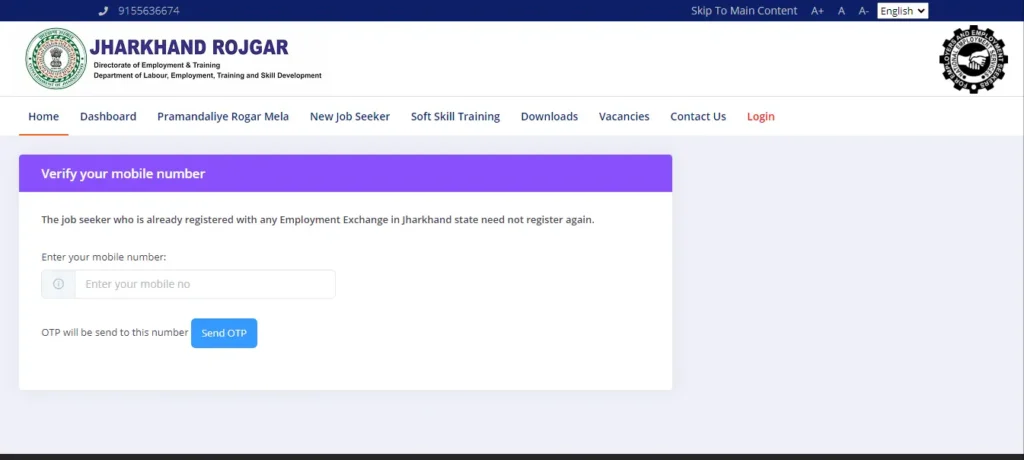Open Soft Skill Training menu

pos(455,116)
